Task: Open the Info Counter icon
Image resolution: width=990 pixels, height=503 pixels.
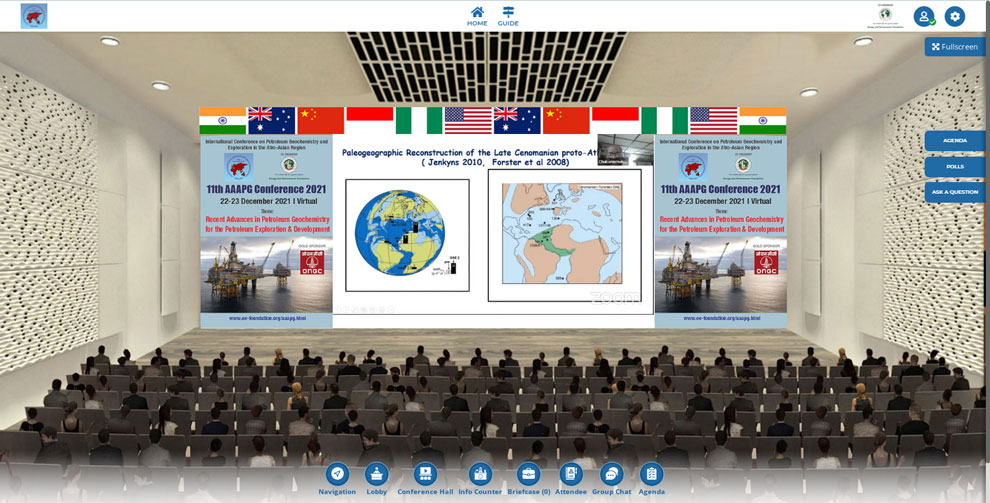Action: pos(480,479)
